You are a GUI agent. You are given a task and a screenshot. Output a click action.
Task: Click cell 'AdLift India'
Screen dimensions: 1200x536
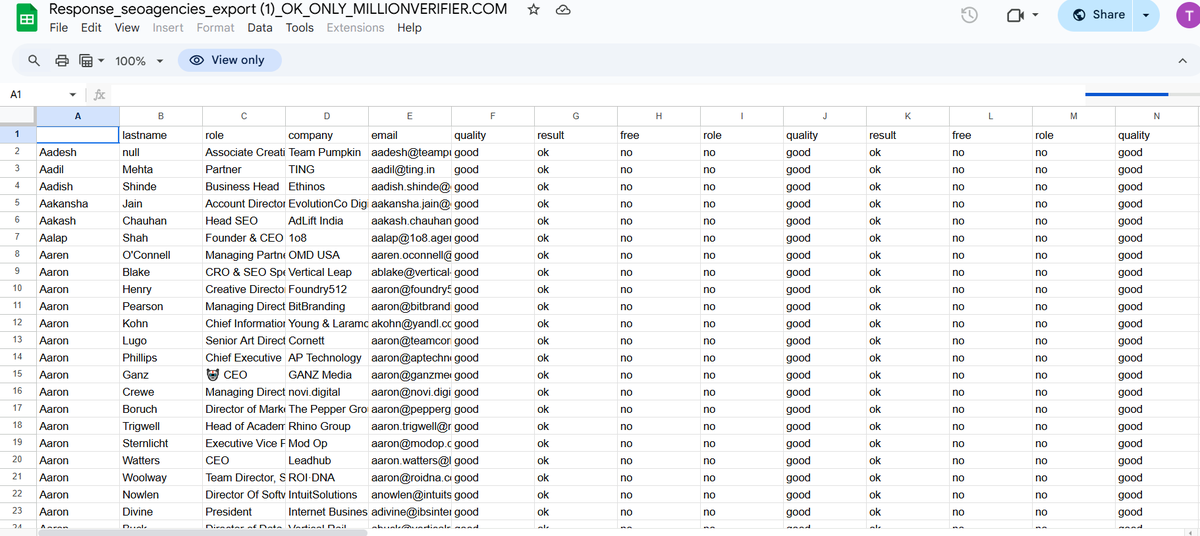tap(326, 221)
